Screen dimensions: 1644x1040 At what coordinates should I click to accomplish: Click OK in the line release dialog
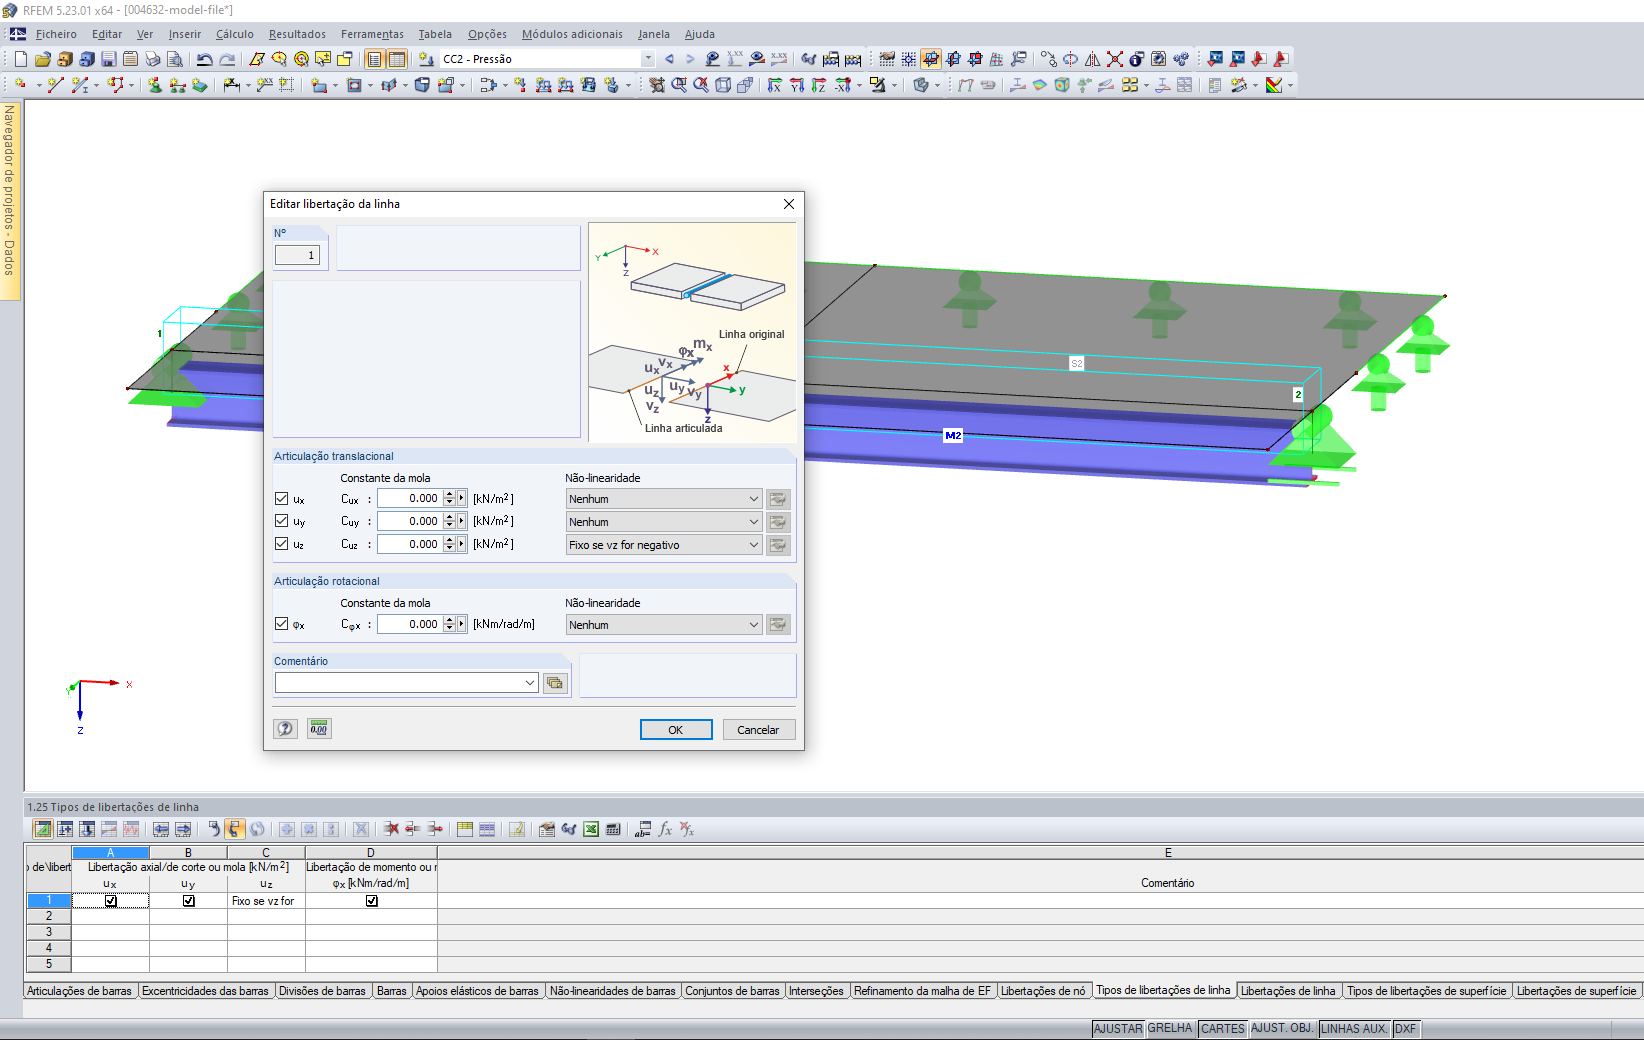coord(676,730)
